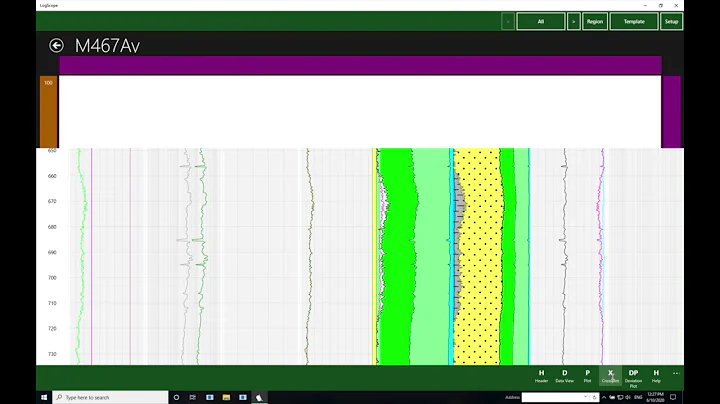
Task: Click the depth label 660
Action: click(52, 176)
